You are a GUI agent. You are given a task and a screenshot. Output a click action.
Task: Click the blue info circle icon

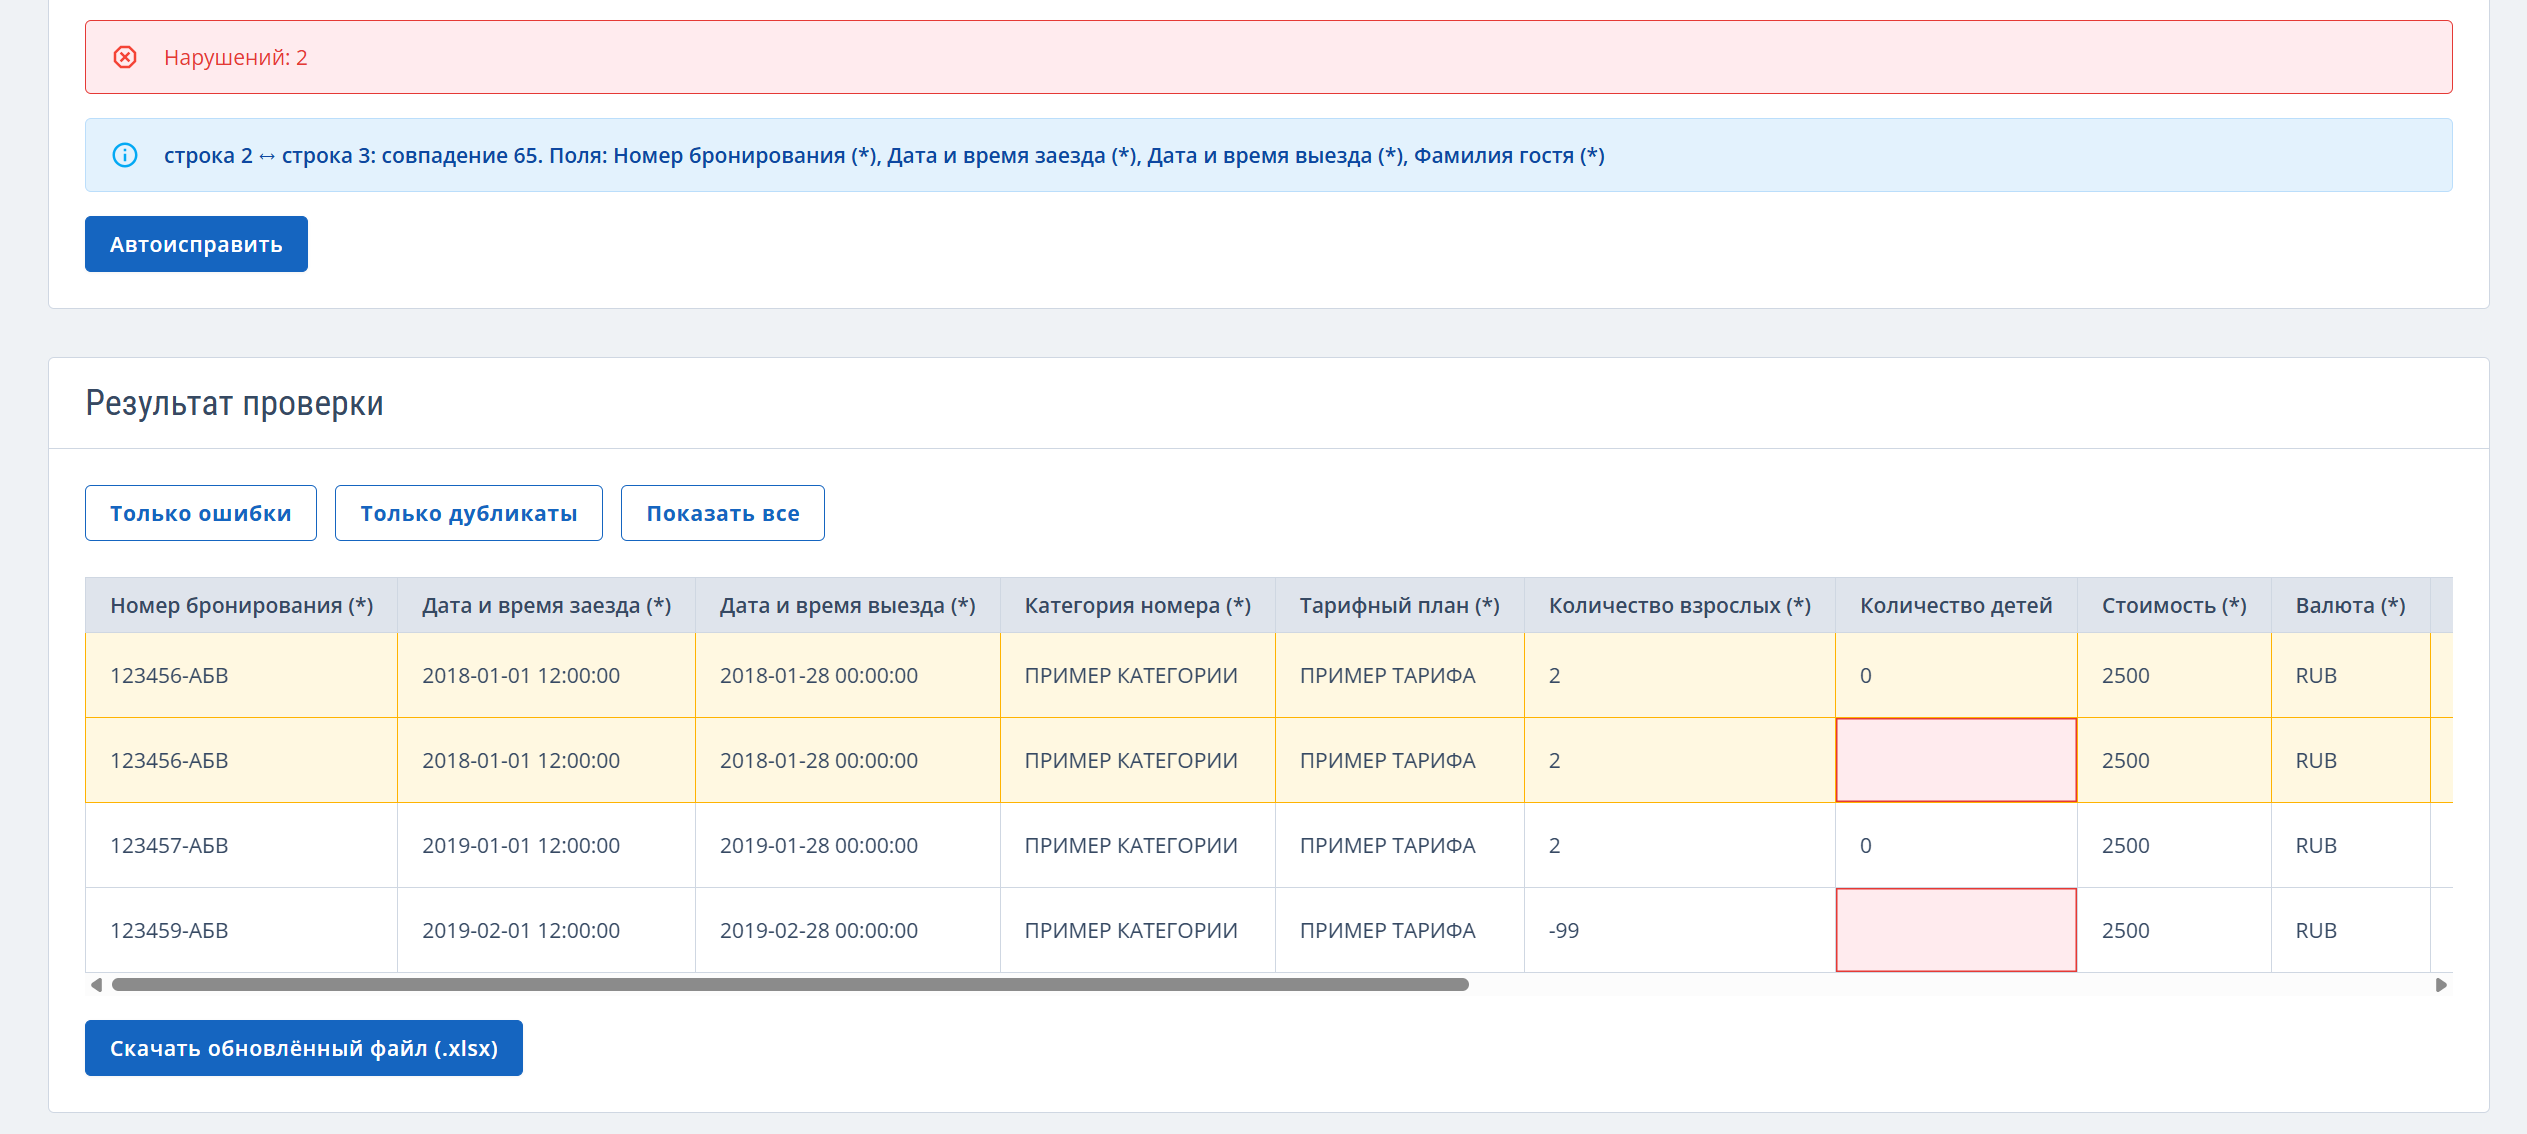point(125,155)
